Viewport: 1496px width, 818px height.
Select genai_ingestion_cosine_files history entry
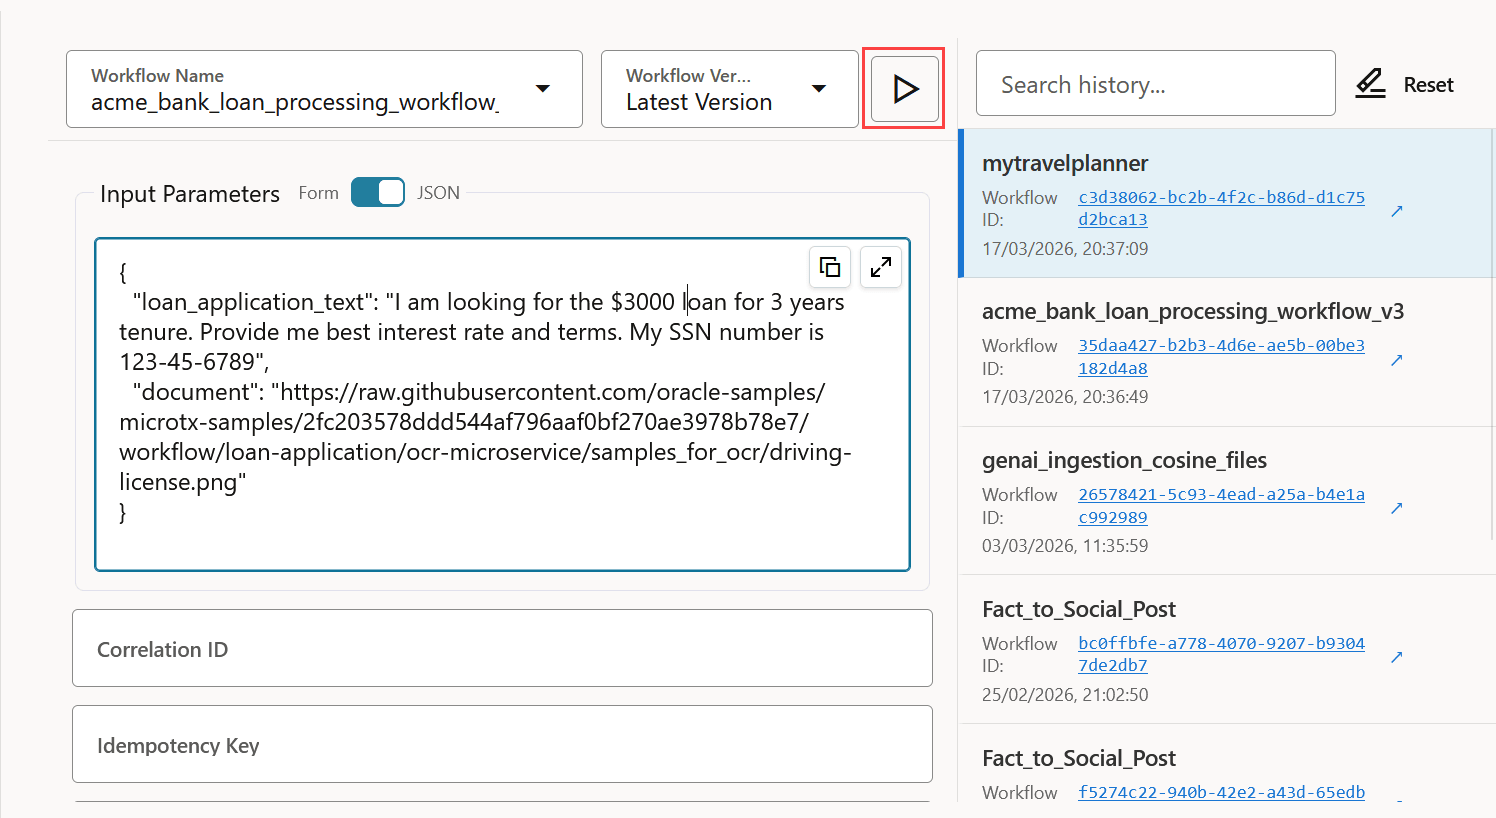tap(1227, 501)
